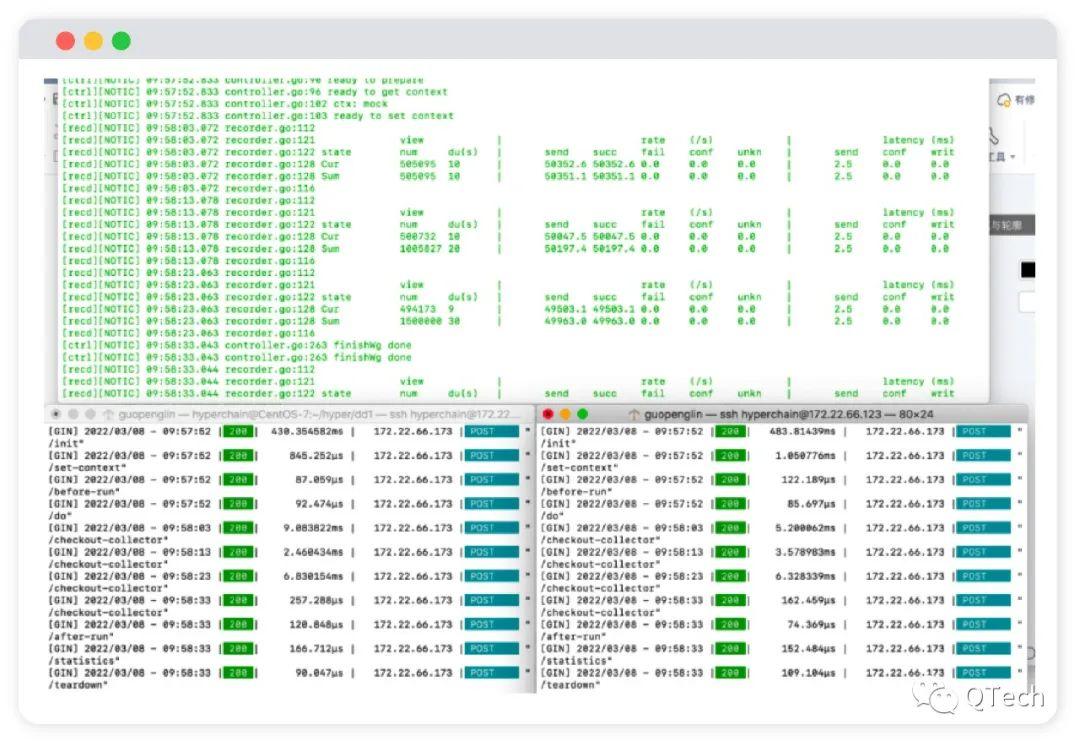Open the 工具 dropdown arrow
This screenshot has width=1080, height=746.
pos(1012,157)
